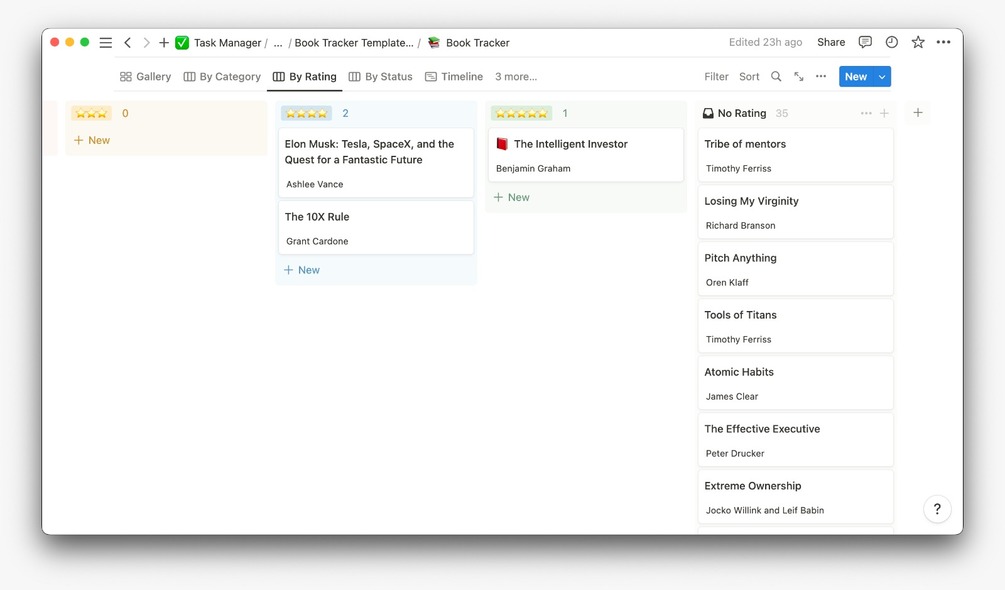
Task: Click the expand full-page arrows icon
Action: coord(799,77)
